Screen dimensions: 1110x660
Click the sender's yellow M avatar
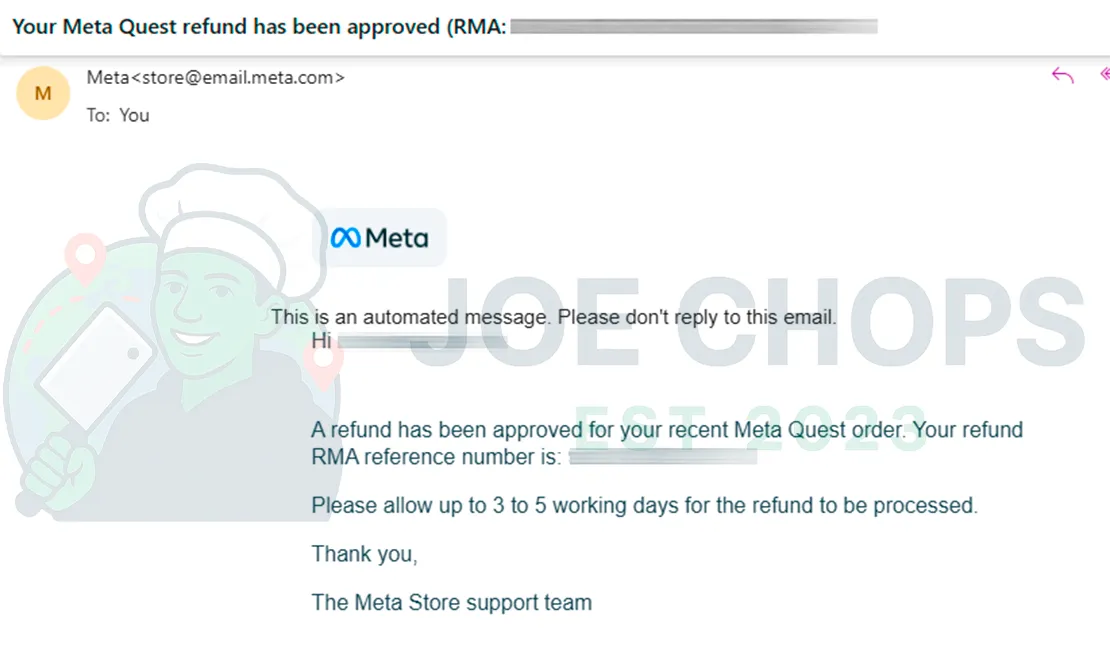click(x=42, y=93)
